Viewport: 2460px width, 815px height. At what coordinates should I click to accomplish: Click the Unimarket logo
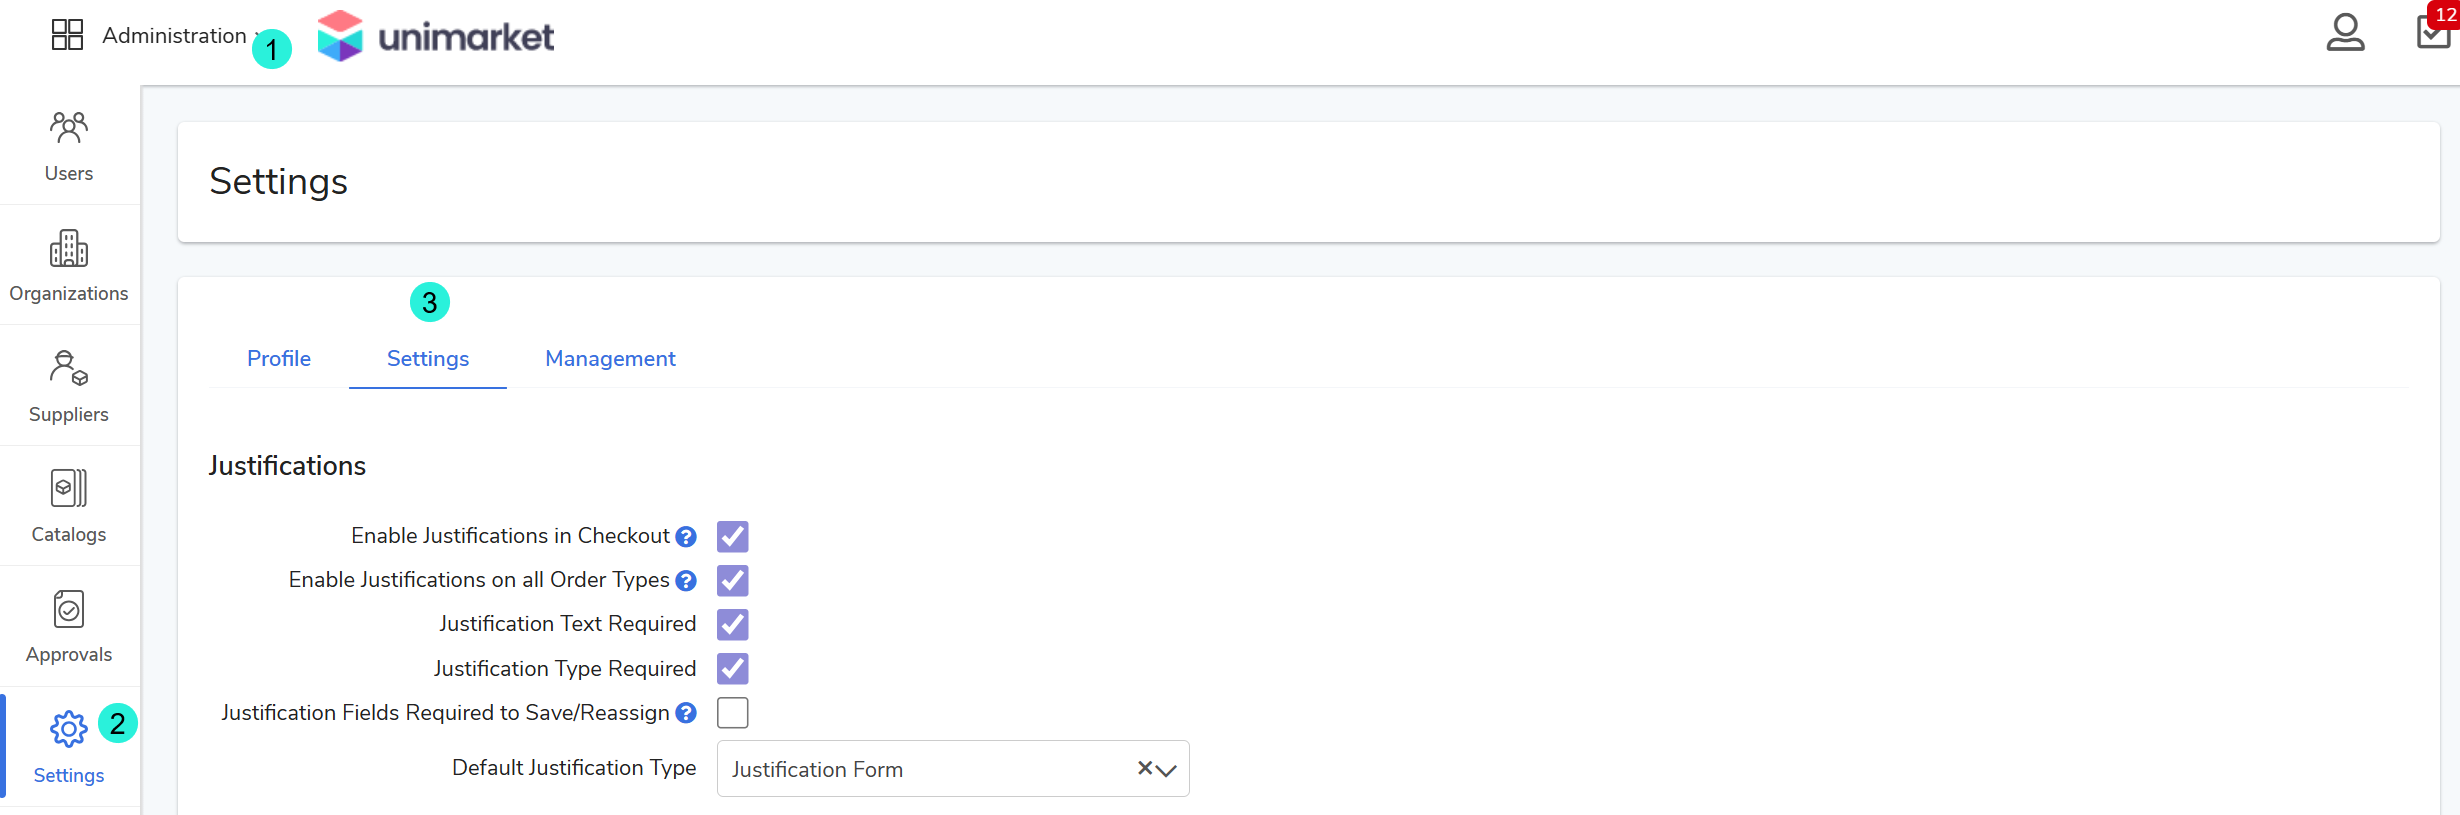(x=436, y=37)
